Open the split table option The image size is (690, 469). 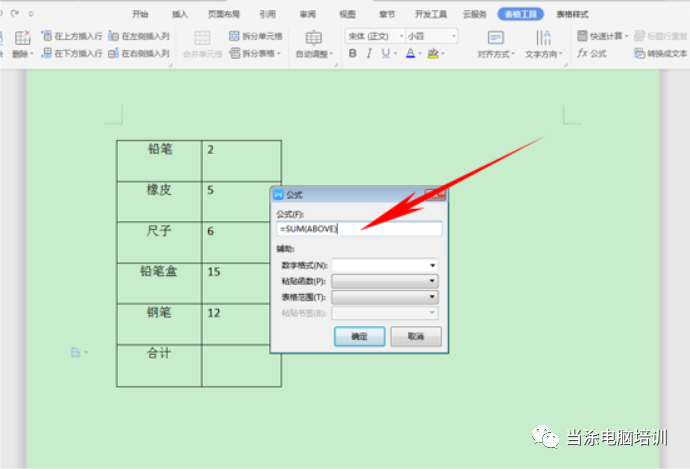tap(255, 54)
